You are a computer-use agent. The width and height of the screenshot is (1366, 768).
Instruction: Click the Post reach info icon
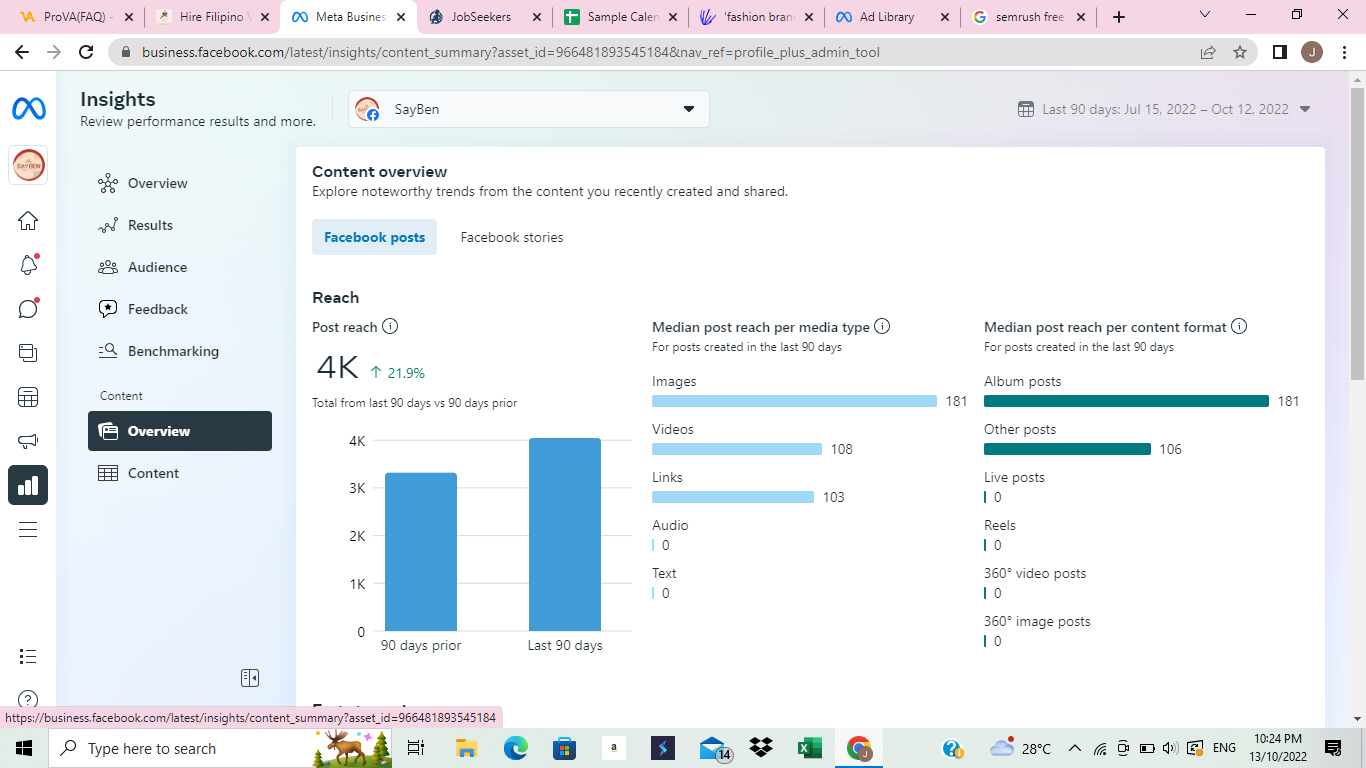(x=390, y=326)
